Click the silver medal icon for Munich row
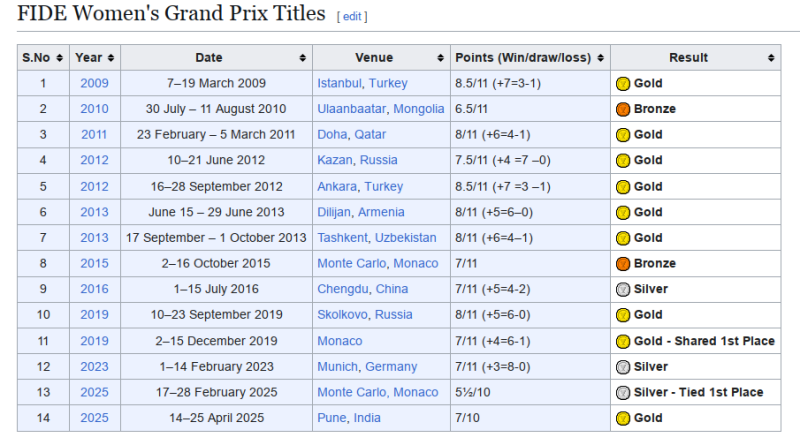 pos(622,367)
